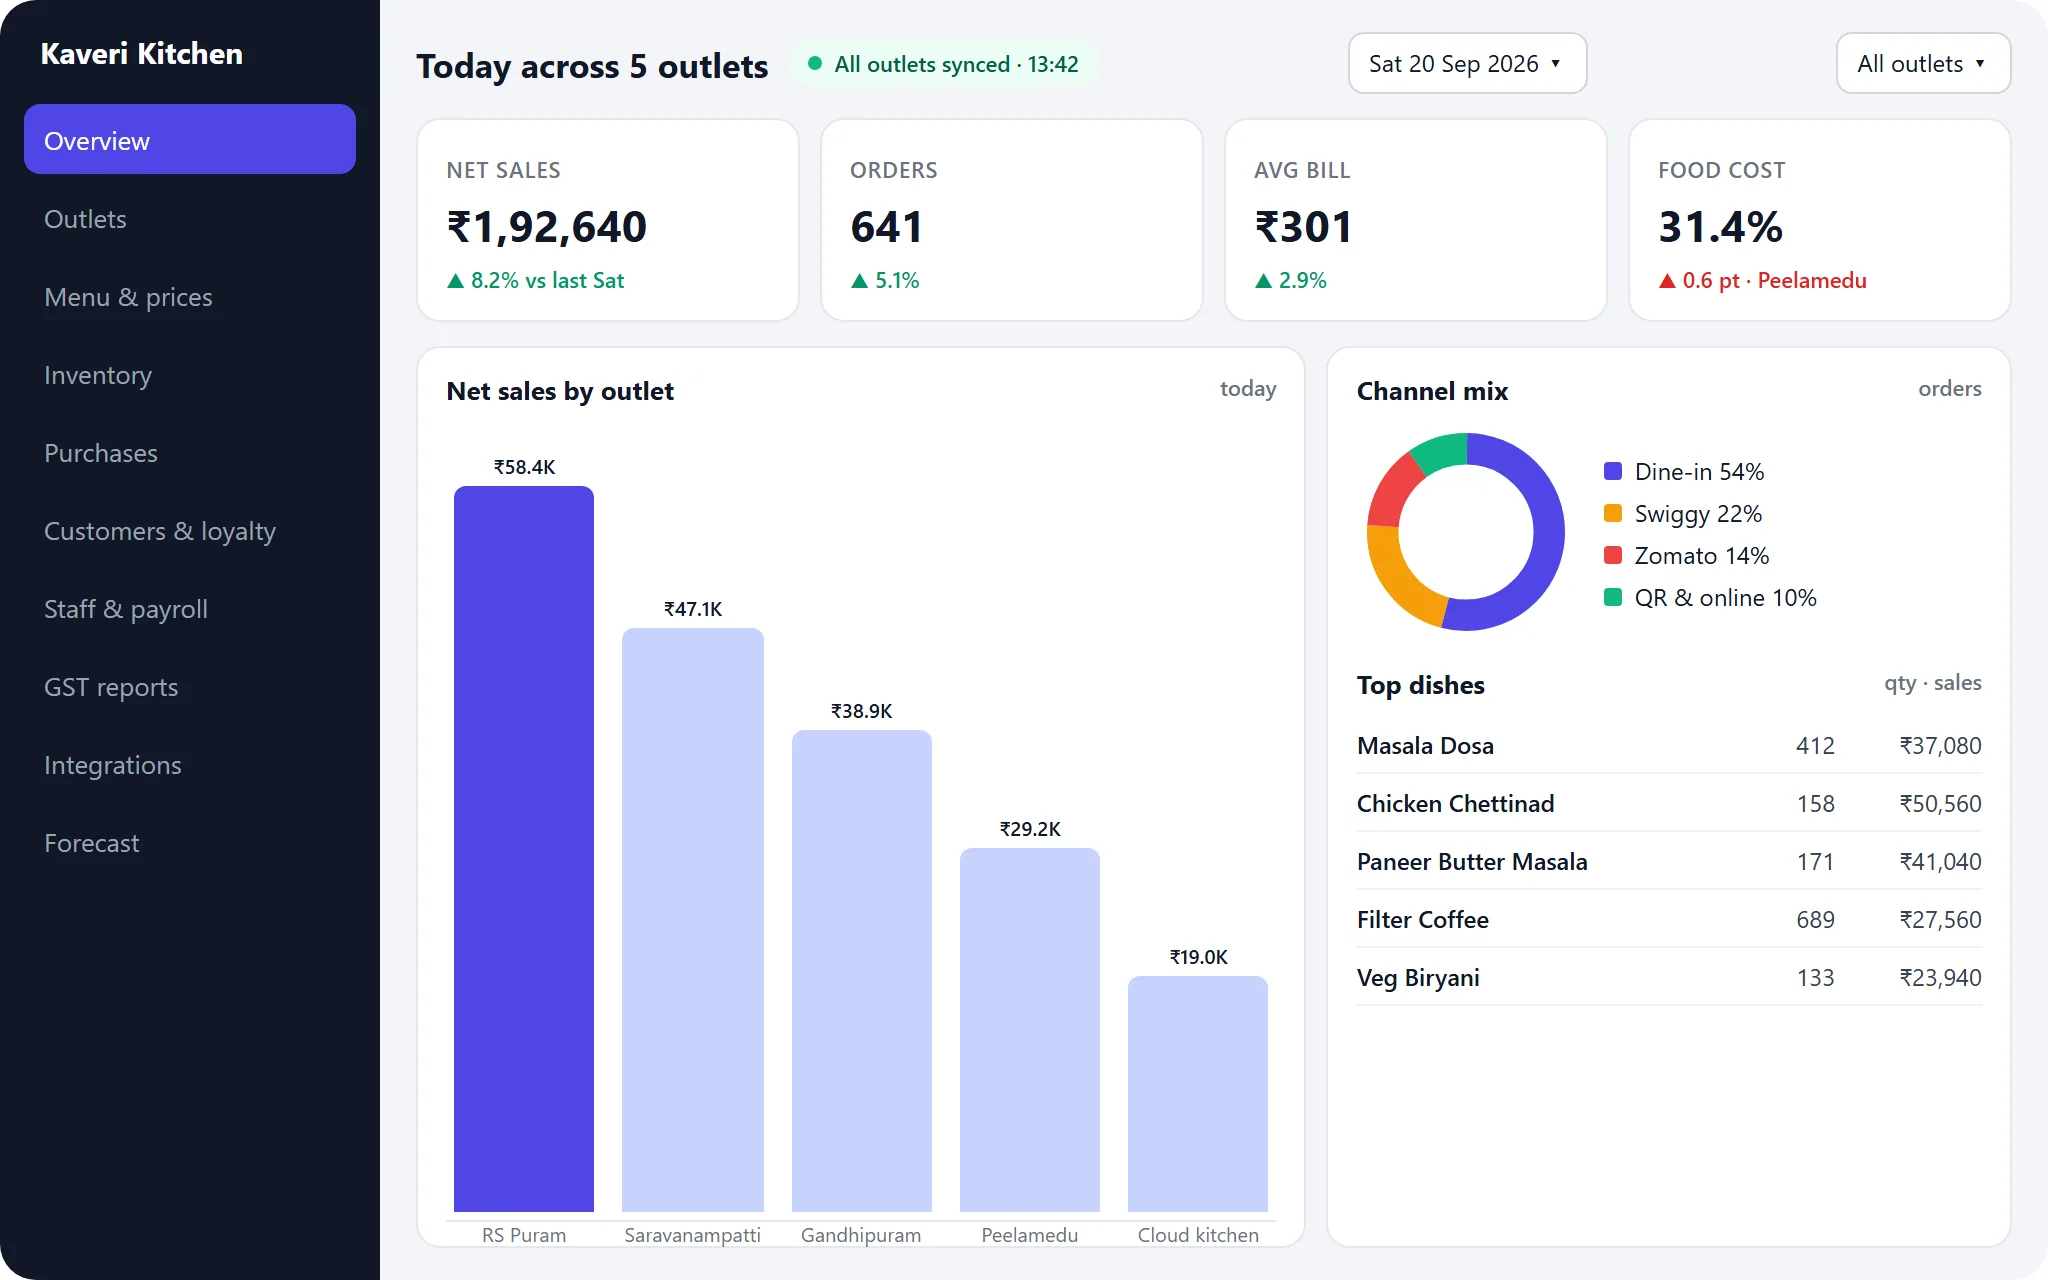This screenshot has width=2048, height=1280.
Task: Open the Orders card showing 641
Action: pyautogui.click(x=1012, y=220)
